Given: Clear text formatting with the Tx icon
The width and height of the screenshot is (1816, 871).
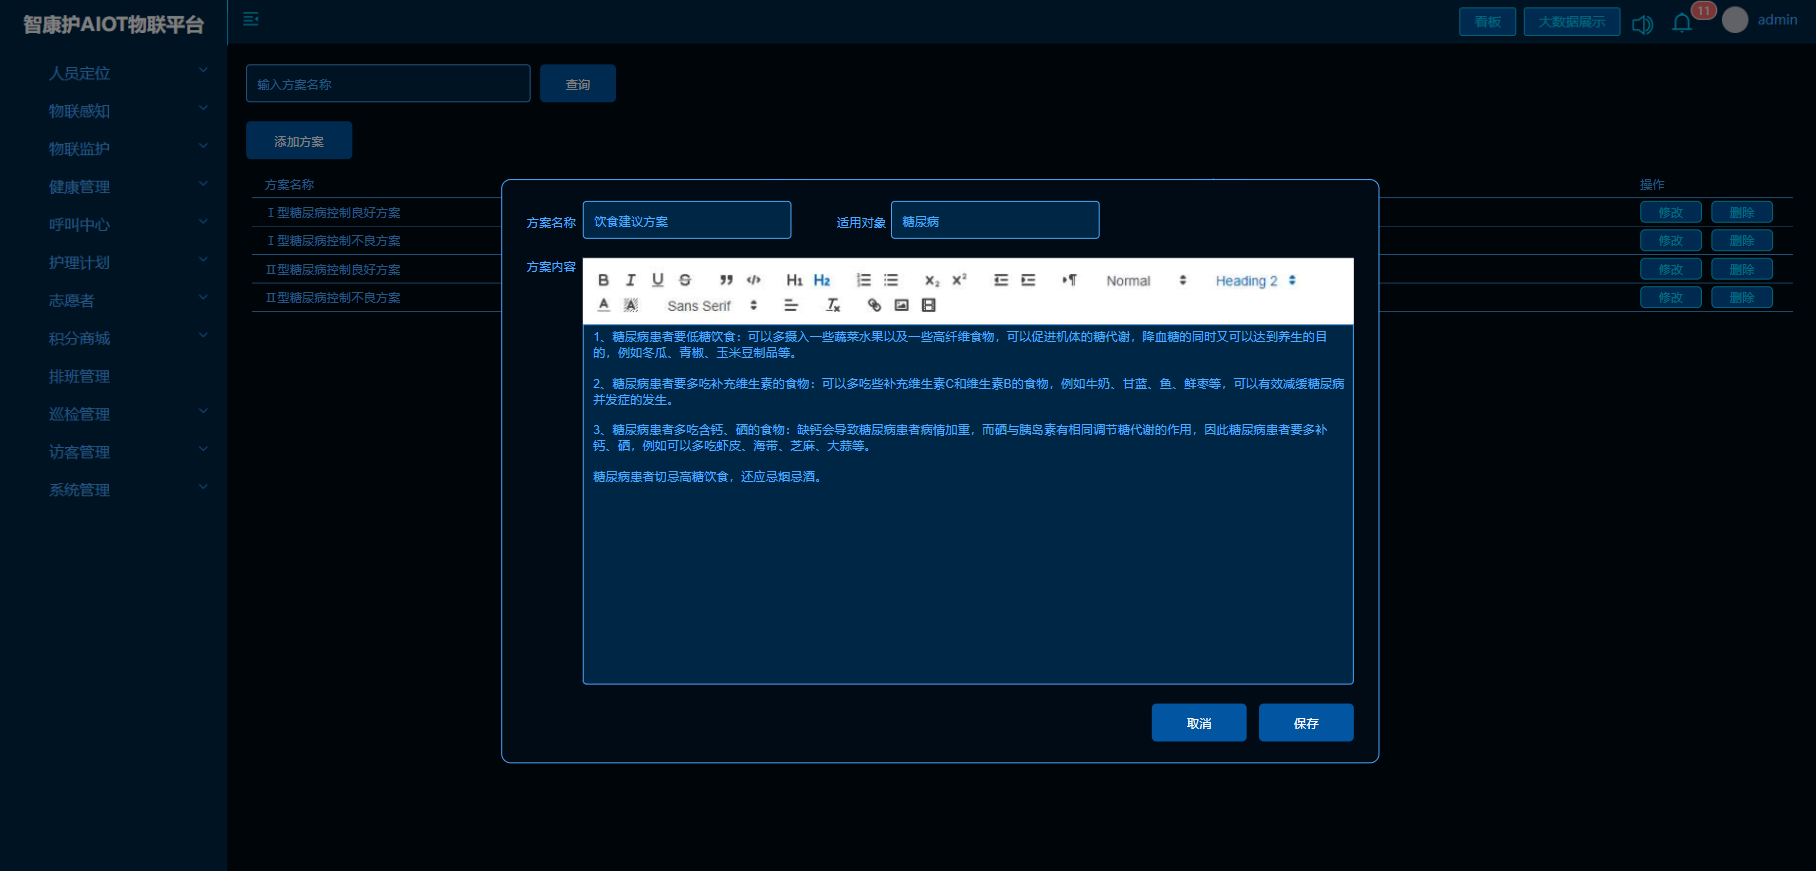Looking at the screenshot, I should click(x=832, y=305).
